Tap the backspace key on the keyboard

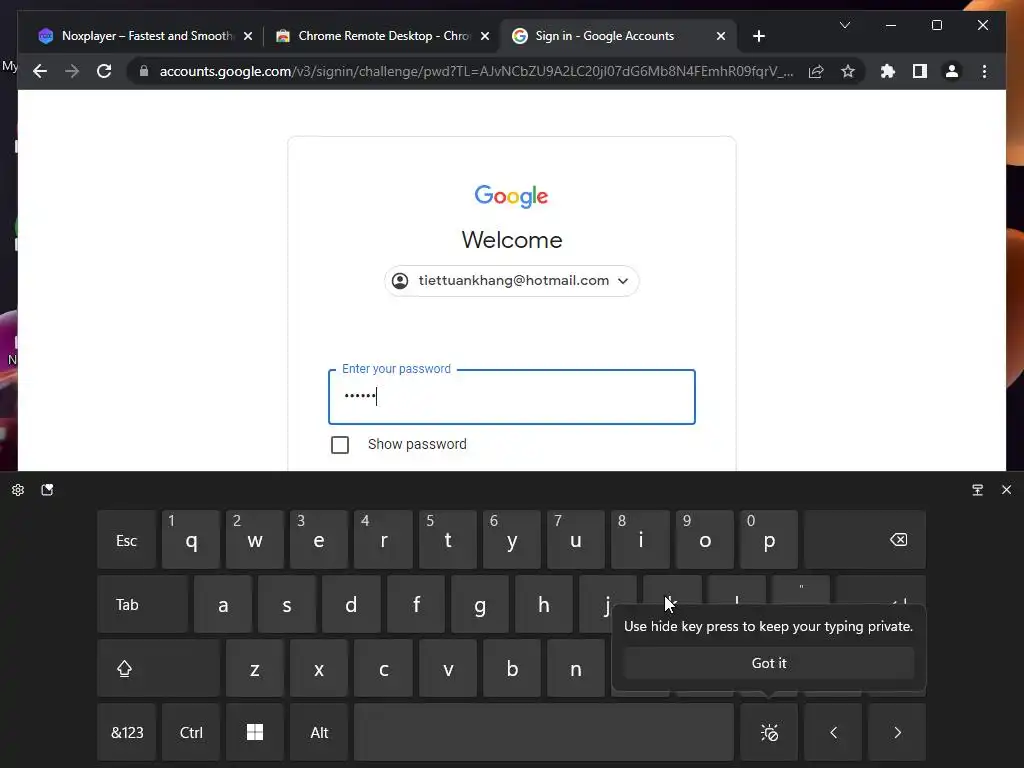(865, 540)
